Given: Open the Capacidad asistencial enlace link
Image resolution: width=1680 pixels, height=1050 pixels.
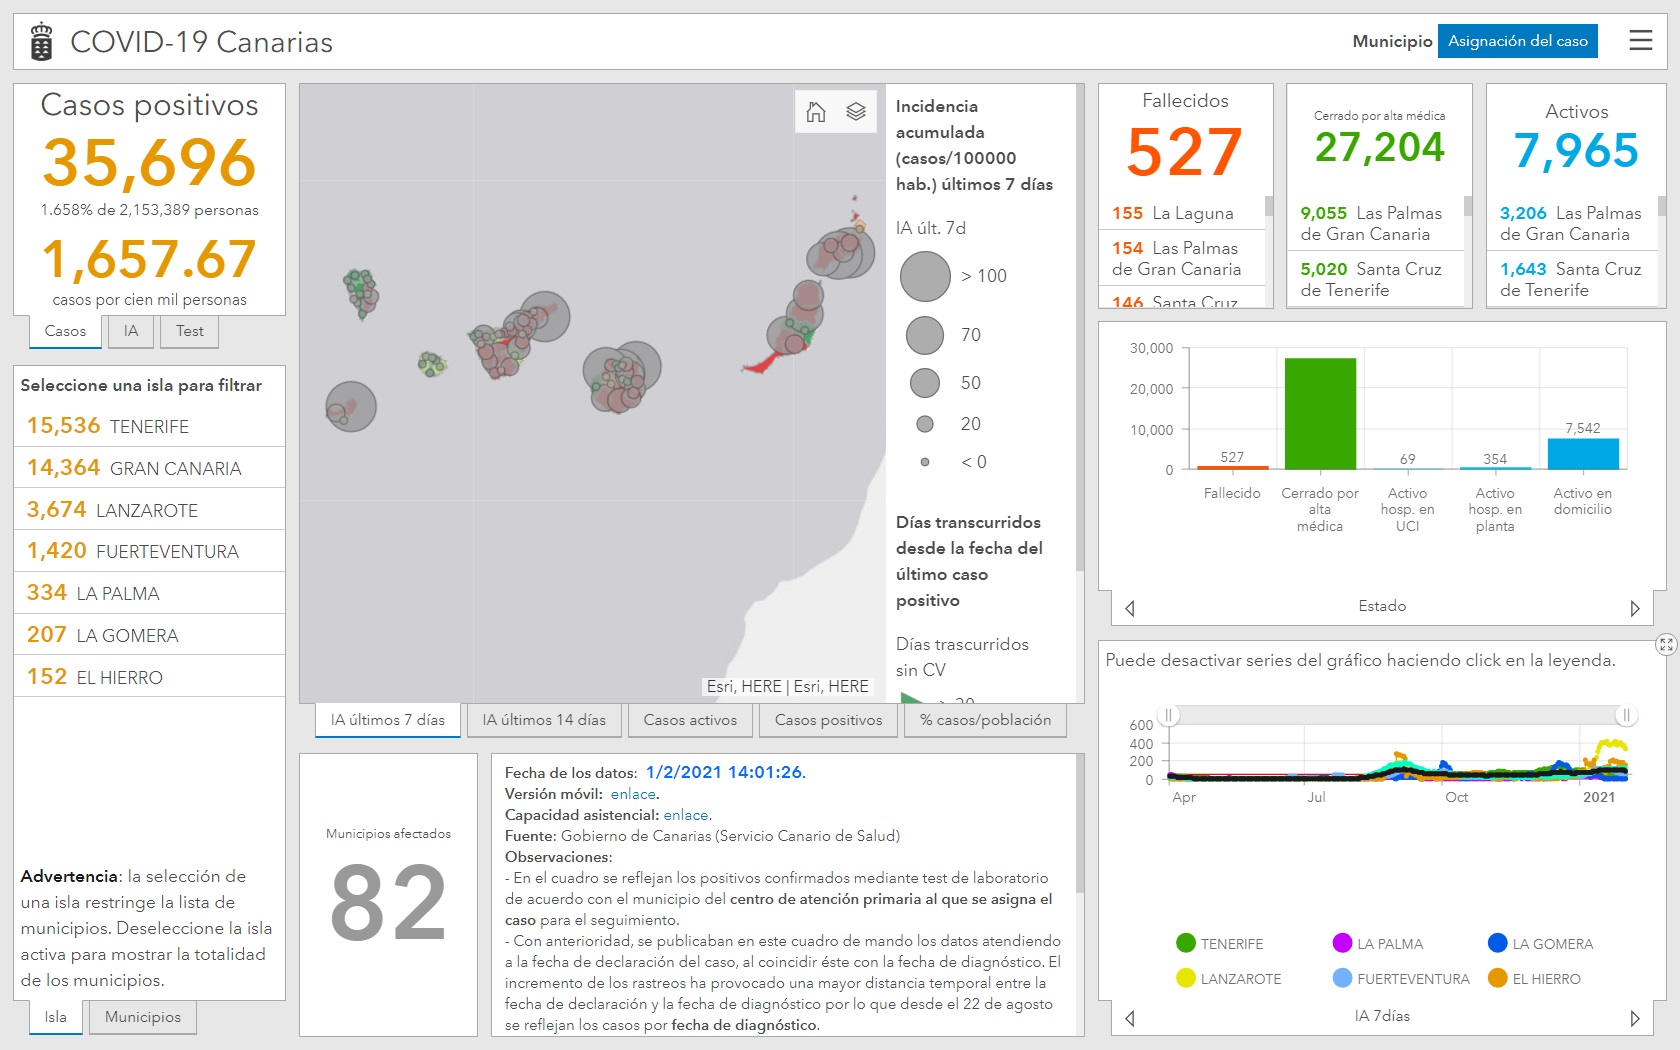Looking at the screenshot, I should tap(686, 815).
